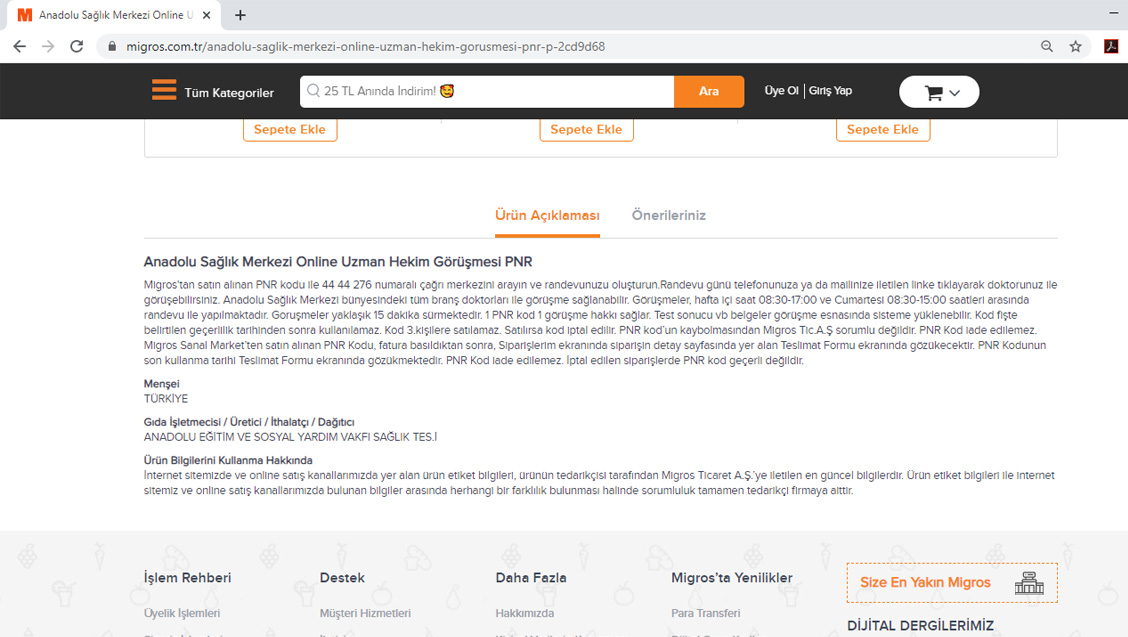Click the orange Ara search button
This screenshot has height=637, width=1128.
tap(709, 91)
